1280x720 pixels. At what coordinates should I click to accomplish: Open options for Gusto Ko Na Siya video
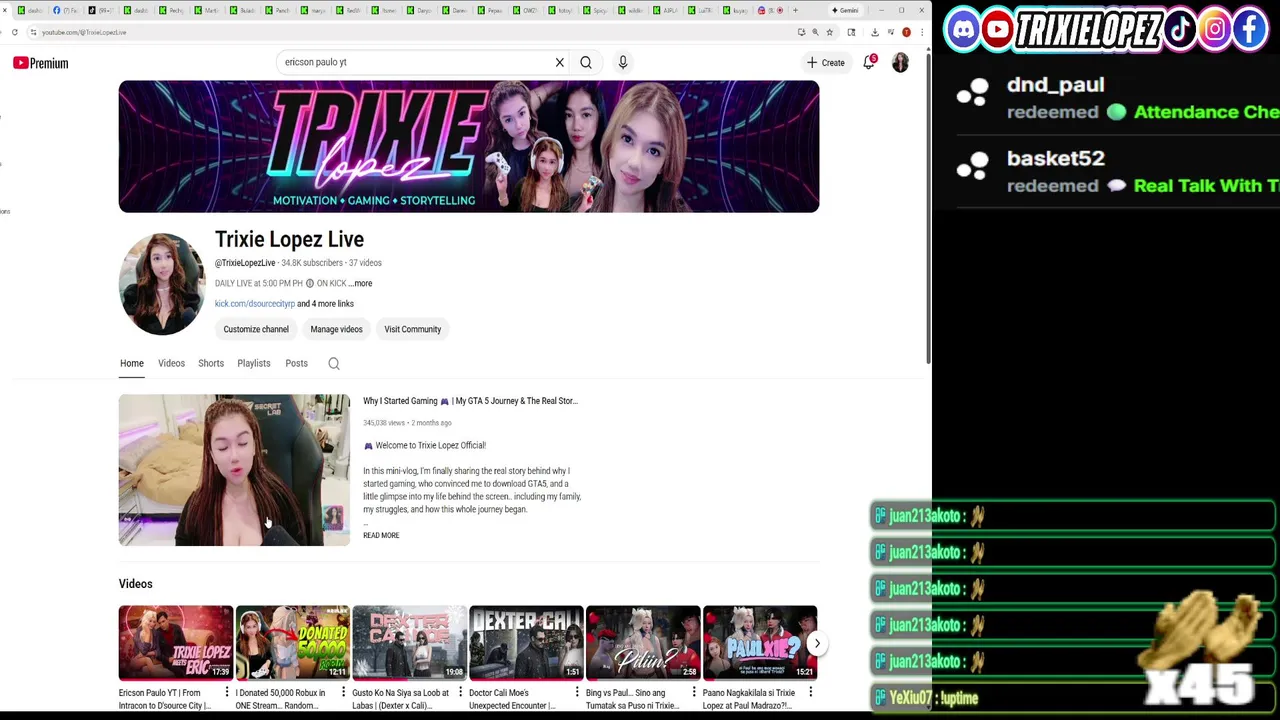coord(460,692)
